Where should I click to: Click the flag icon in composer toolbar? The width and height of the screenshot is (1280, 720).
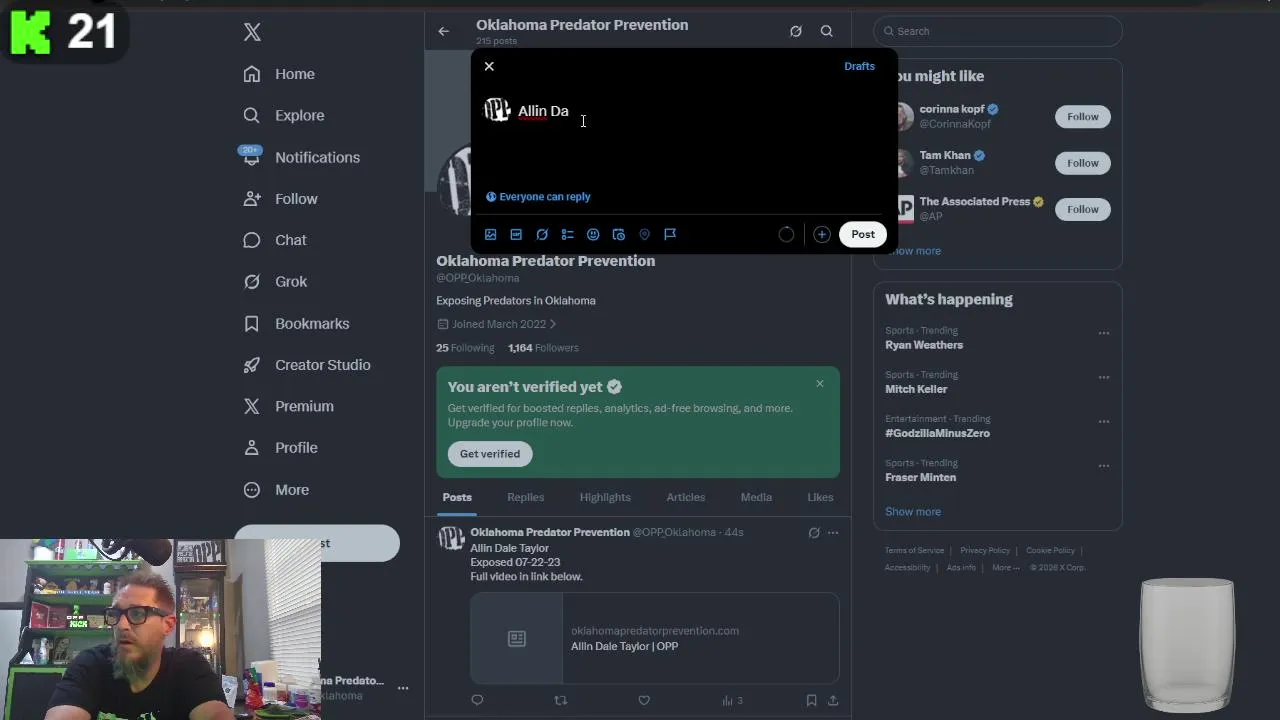(670, 234)
